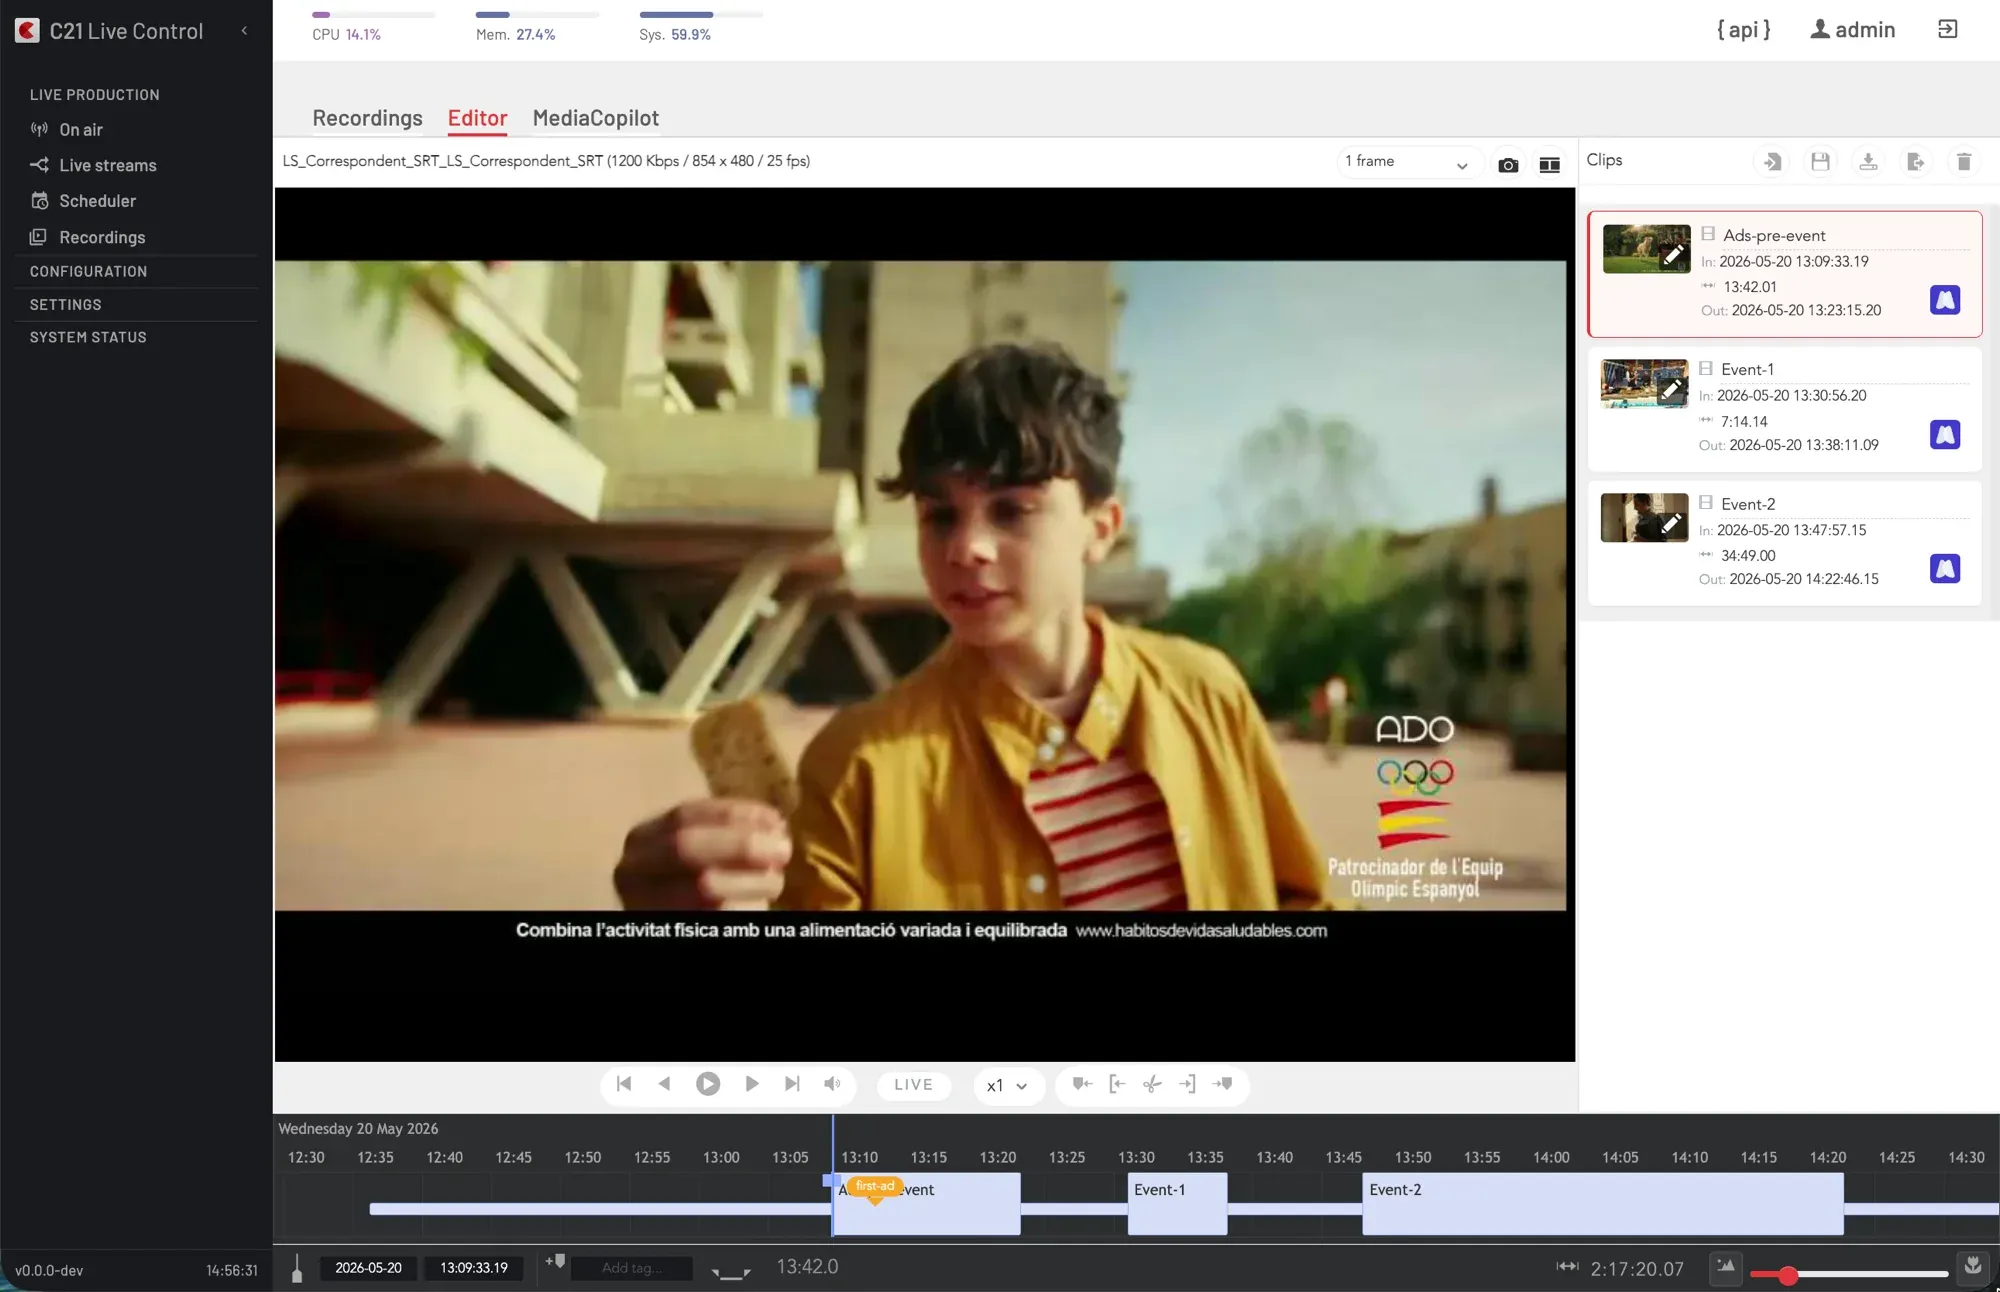Image resolution: width=2000 pixels, height=1292 pixels.
Task: Open MediaCopilot for Event-2 clip
Action: (x=1944, y=569)
